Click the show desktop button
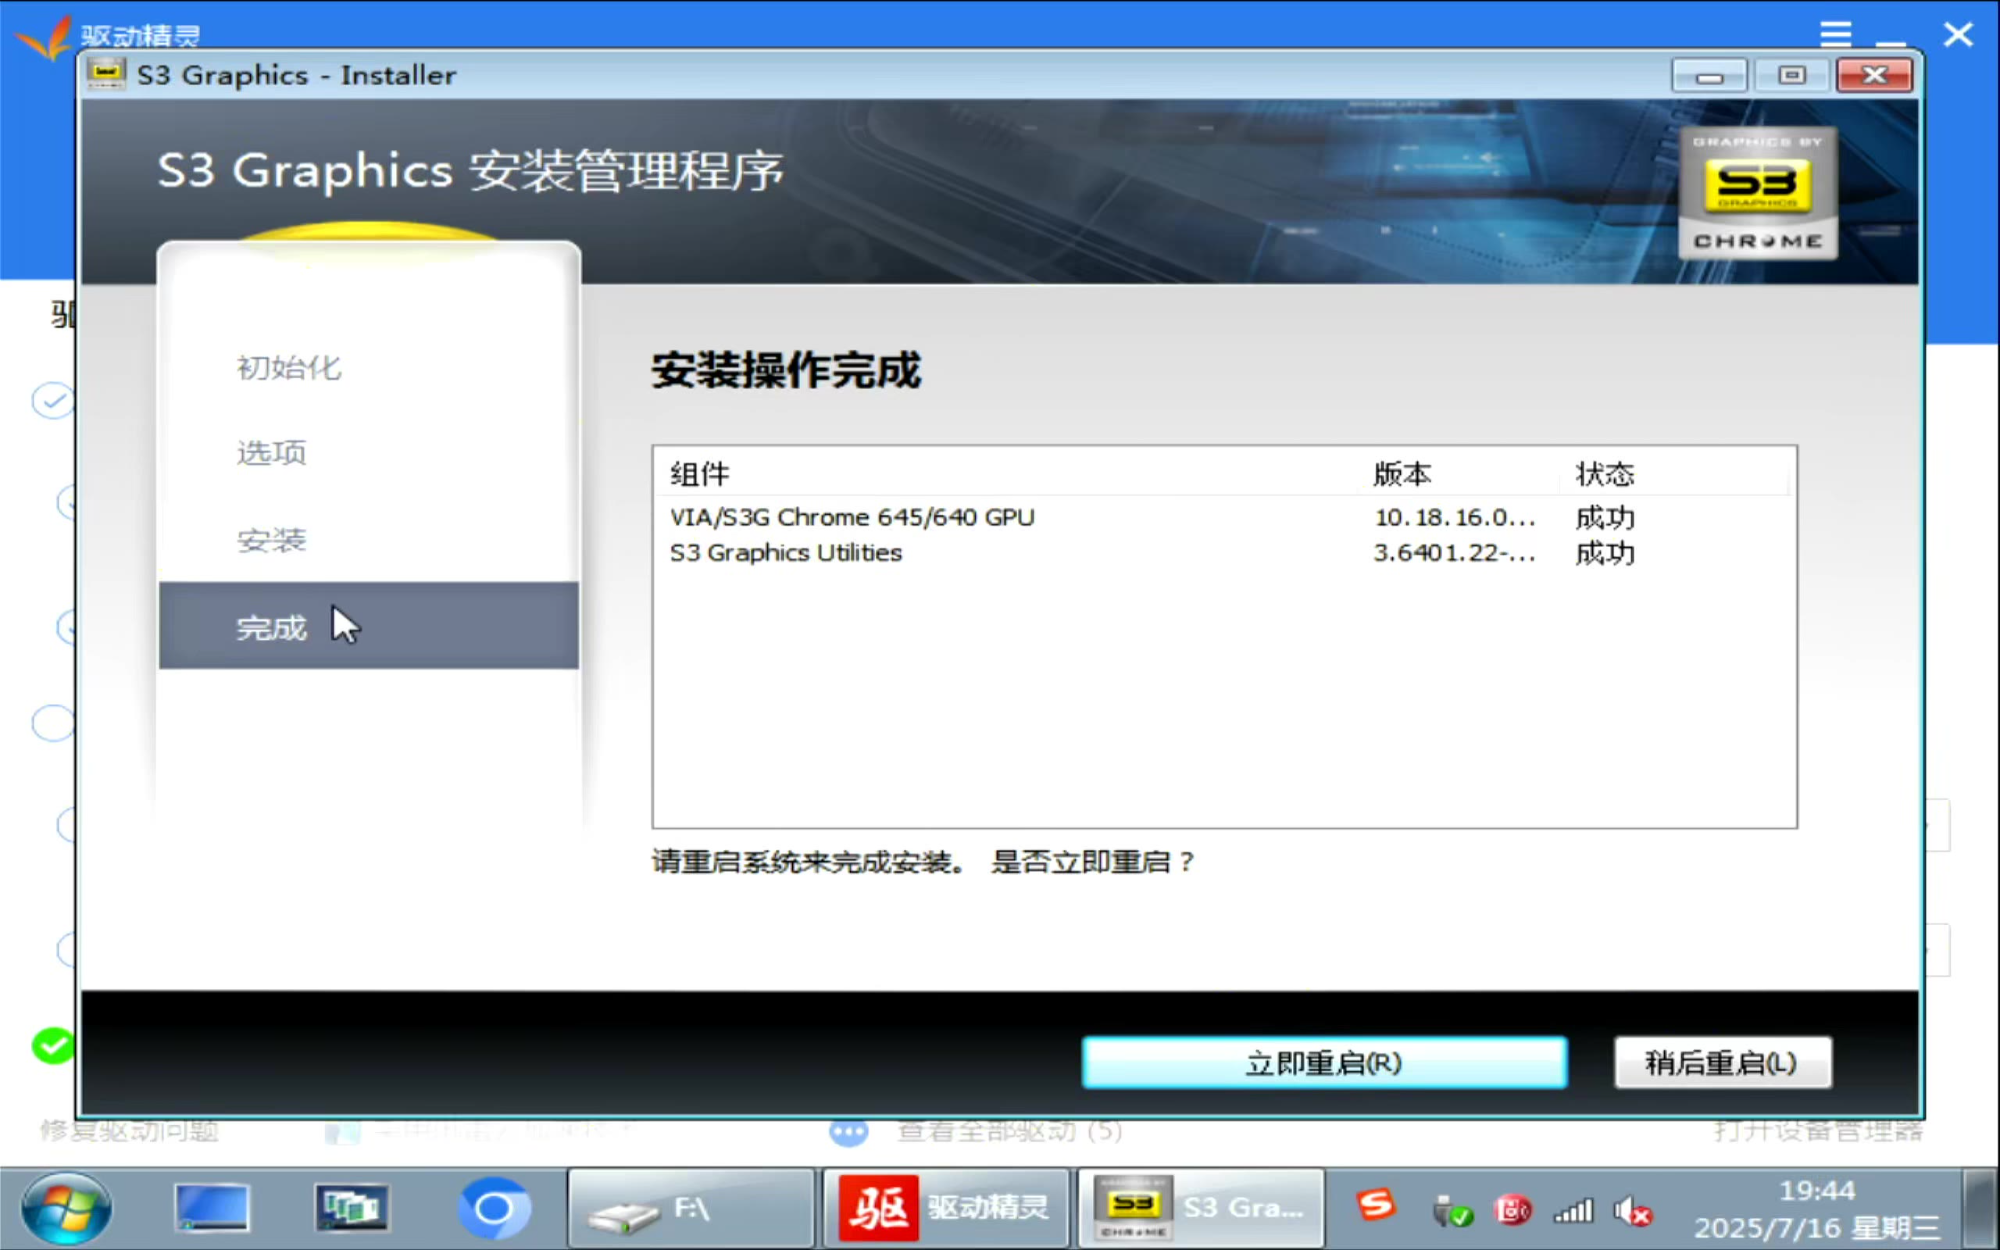This screenshot has width=2000, height=1250. pos(1980,1209)
